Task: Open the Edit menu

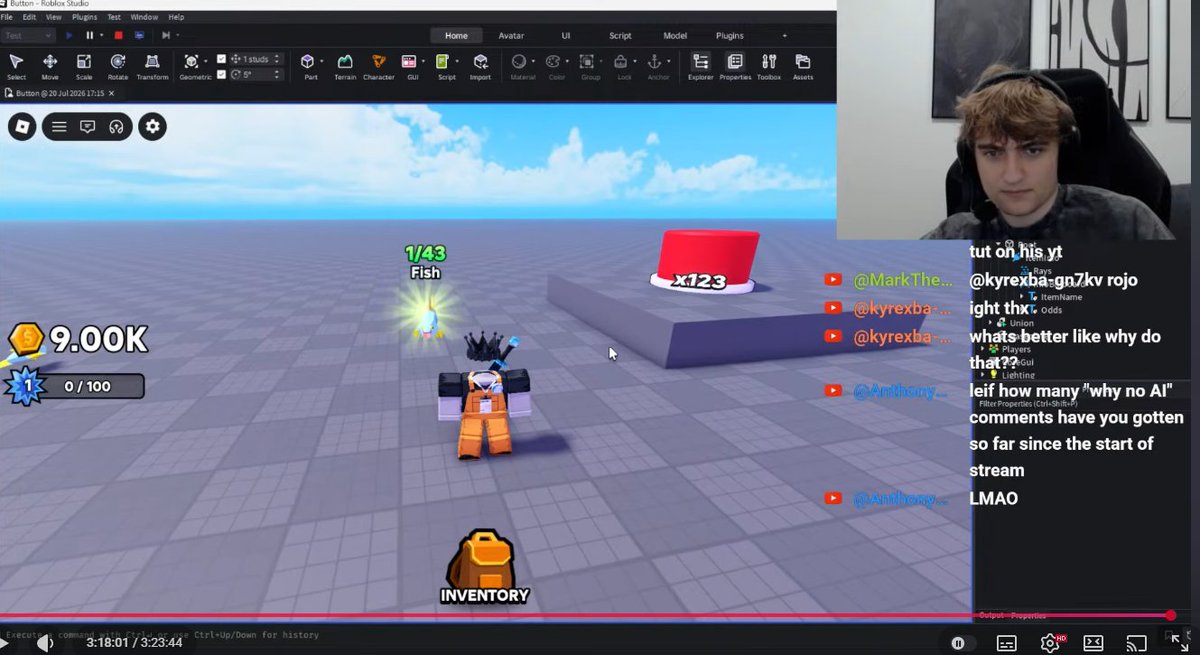Action: coord(29,17)
